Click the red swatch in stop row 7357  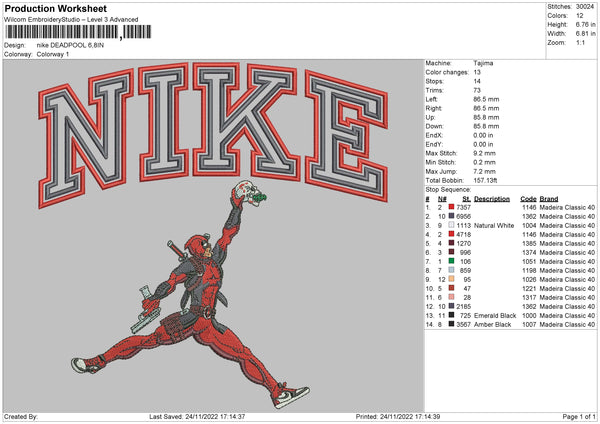452,207
